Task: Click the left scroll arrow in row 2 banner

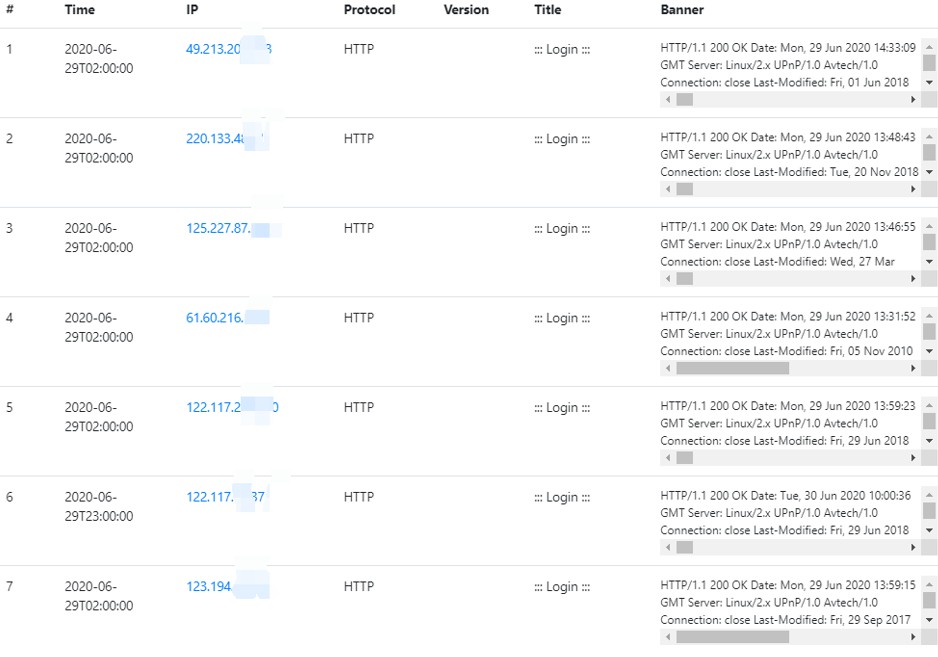Action: (668, 189)
